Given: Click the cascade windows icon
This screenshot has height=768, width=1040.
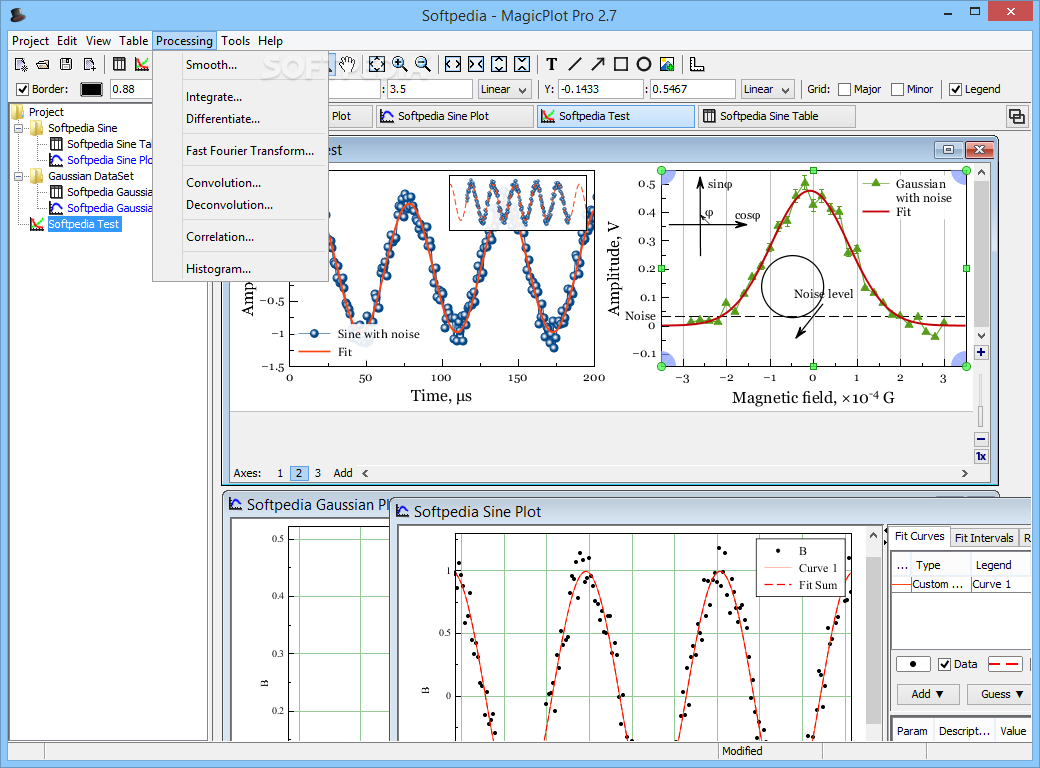Looking at the screenshot, I should (1017, 116).
